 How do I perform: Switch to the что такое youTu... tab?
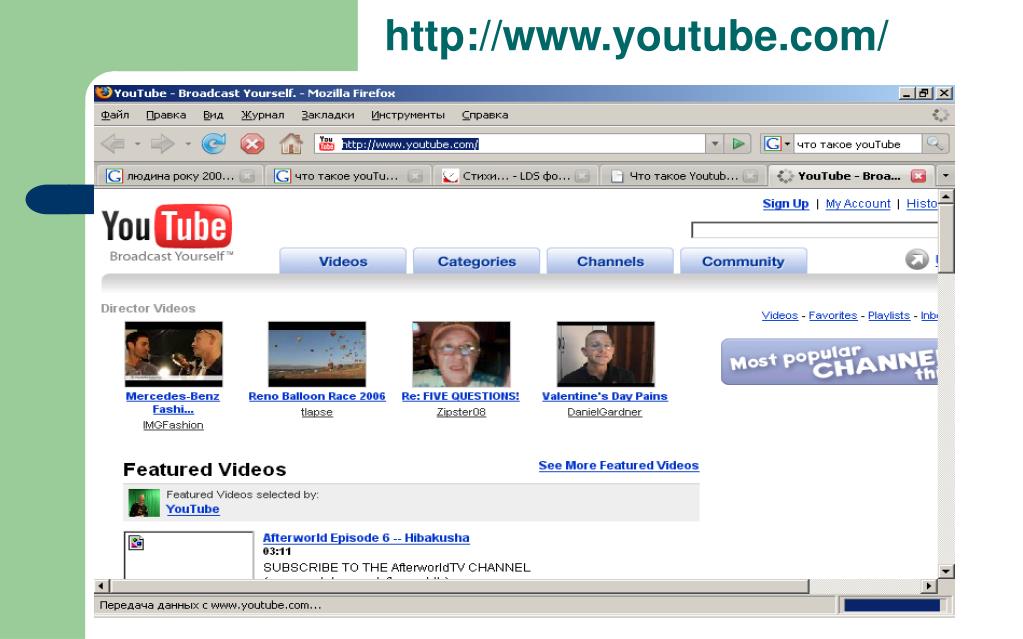[347, 176]
